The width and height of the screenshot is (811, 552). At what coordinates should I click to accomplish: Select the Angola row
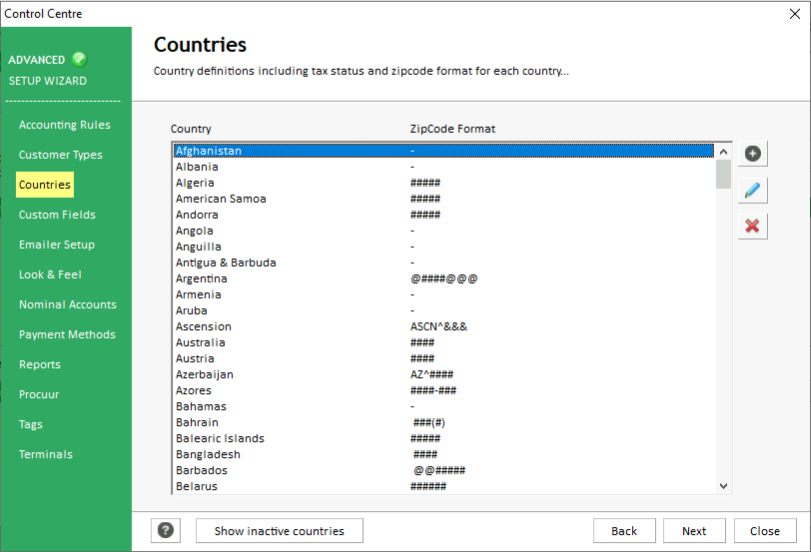(444, 231)
